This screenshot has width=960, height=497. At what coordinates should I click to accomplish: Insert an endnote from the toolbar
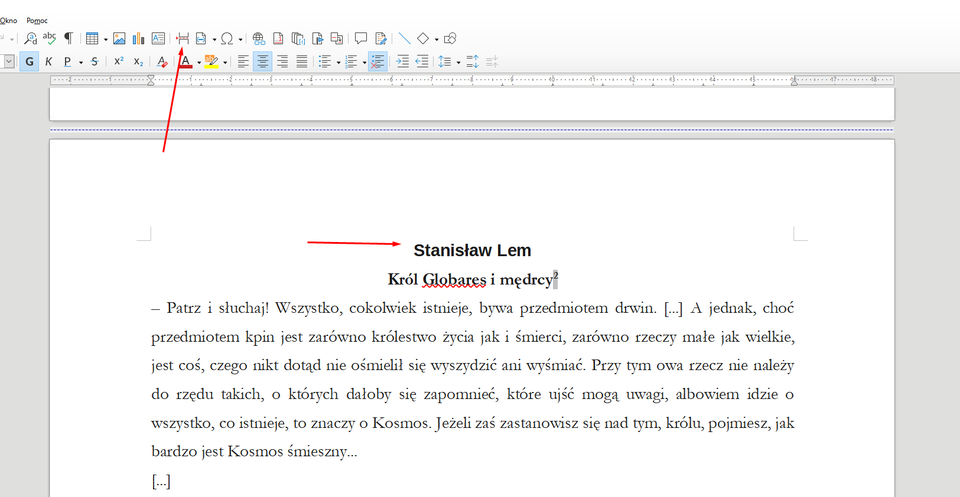tap(298, 39)
